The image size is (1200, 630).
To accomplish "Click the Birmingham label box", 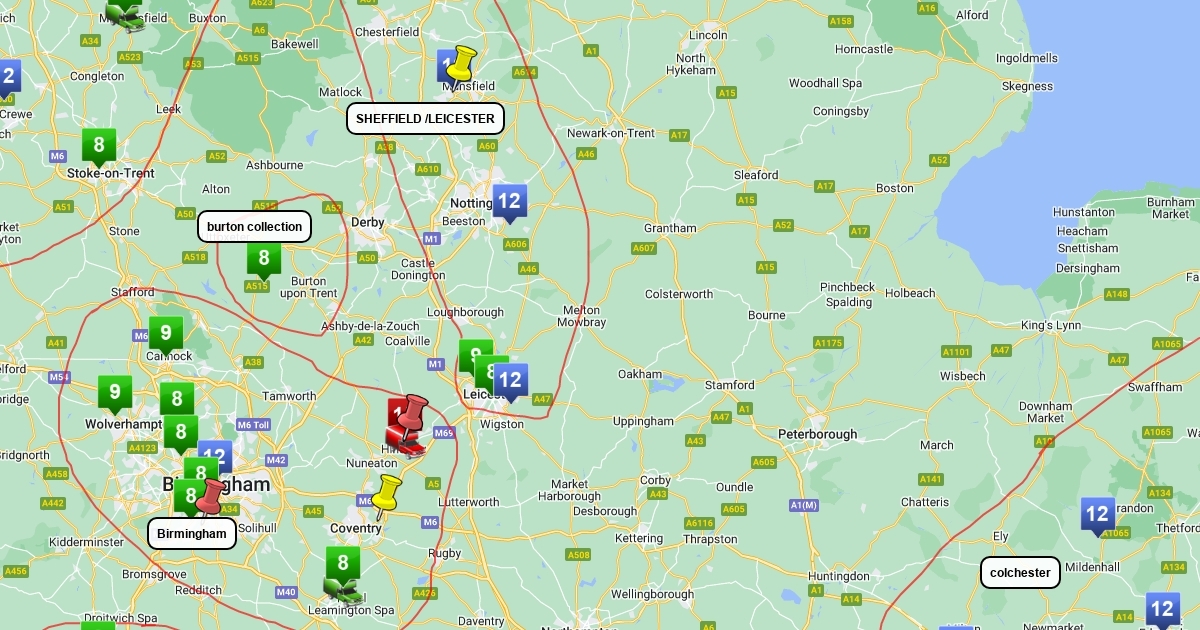I will 192,533.
